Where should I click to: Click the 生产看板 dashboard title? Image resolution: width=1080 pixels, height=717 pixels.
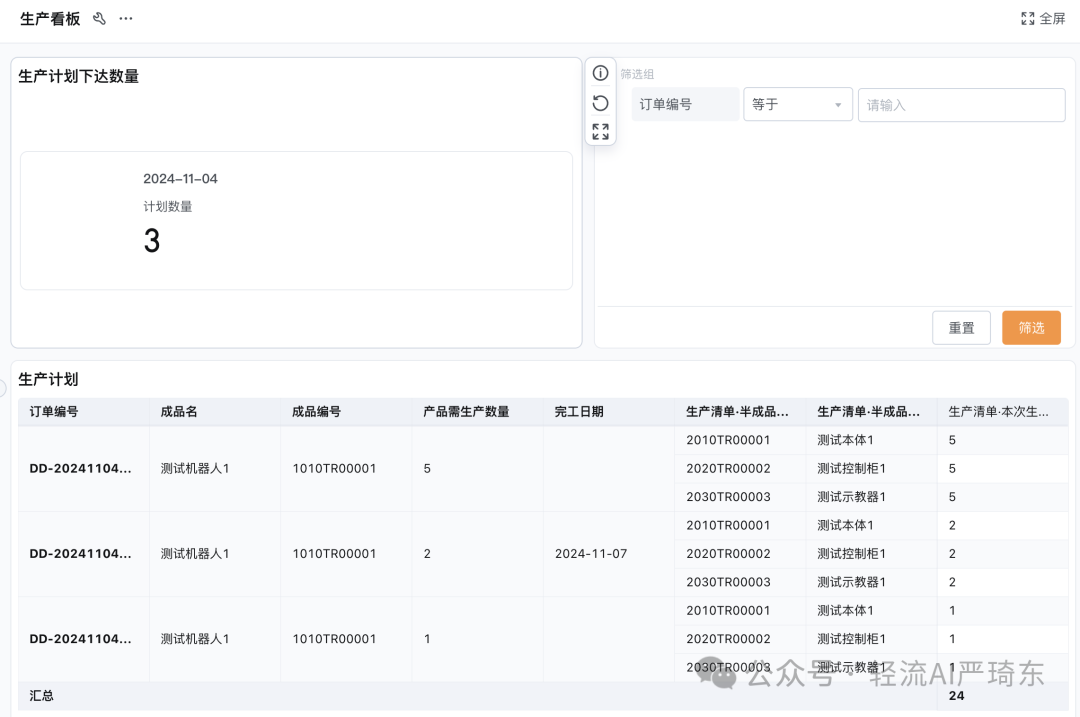50,19
